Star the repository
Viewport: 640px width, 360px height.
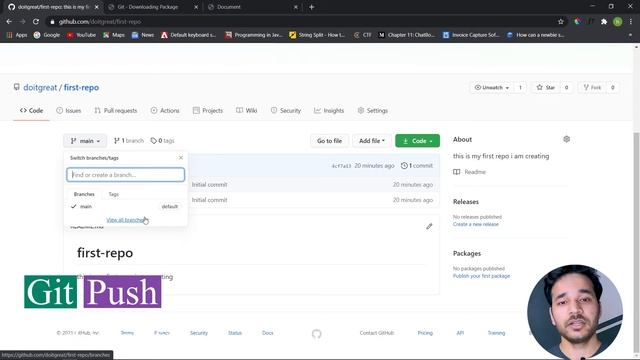tap(546, 87)
